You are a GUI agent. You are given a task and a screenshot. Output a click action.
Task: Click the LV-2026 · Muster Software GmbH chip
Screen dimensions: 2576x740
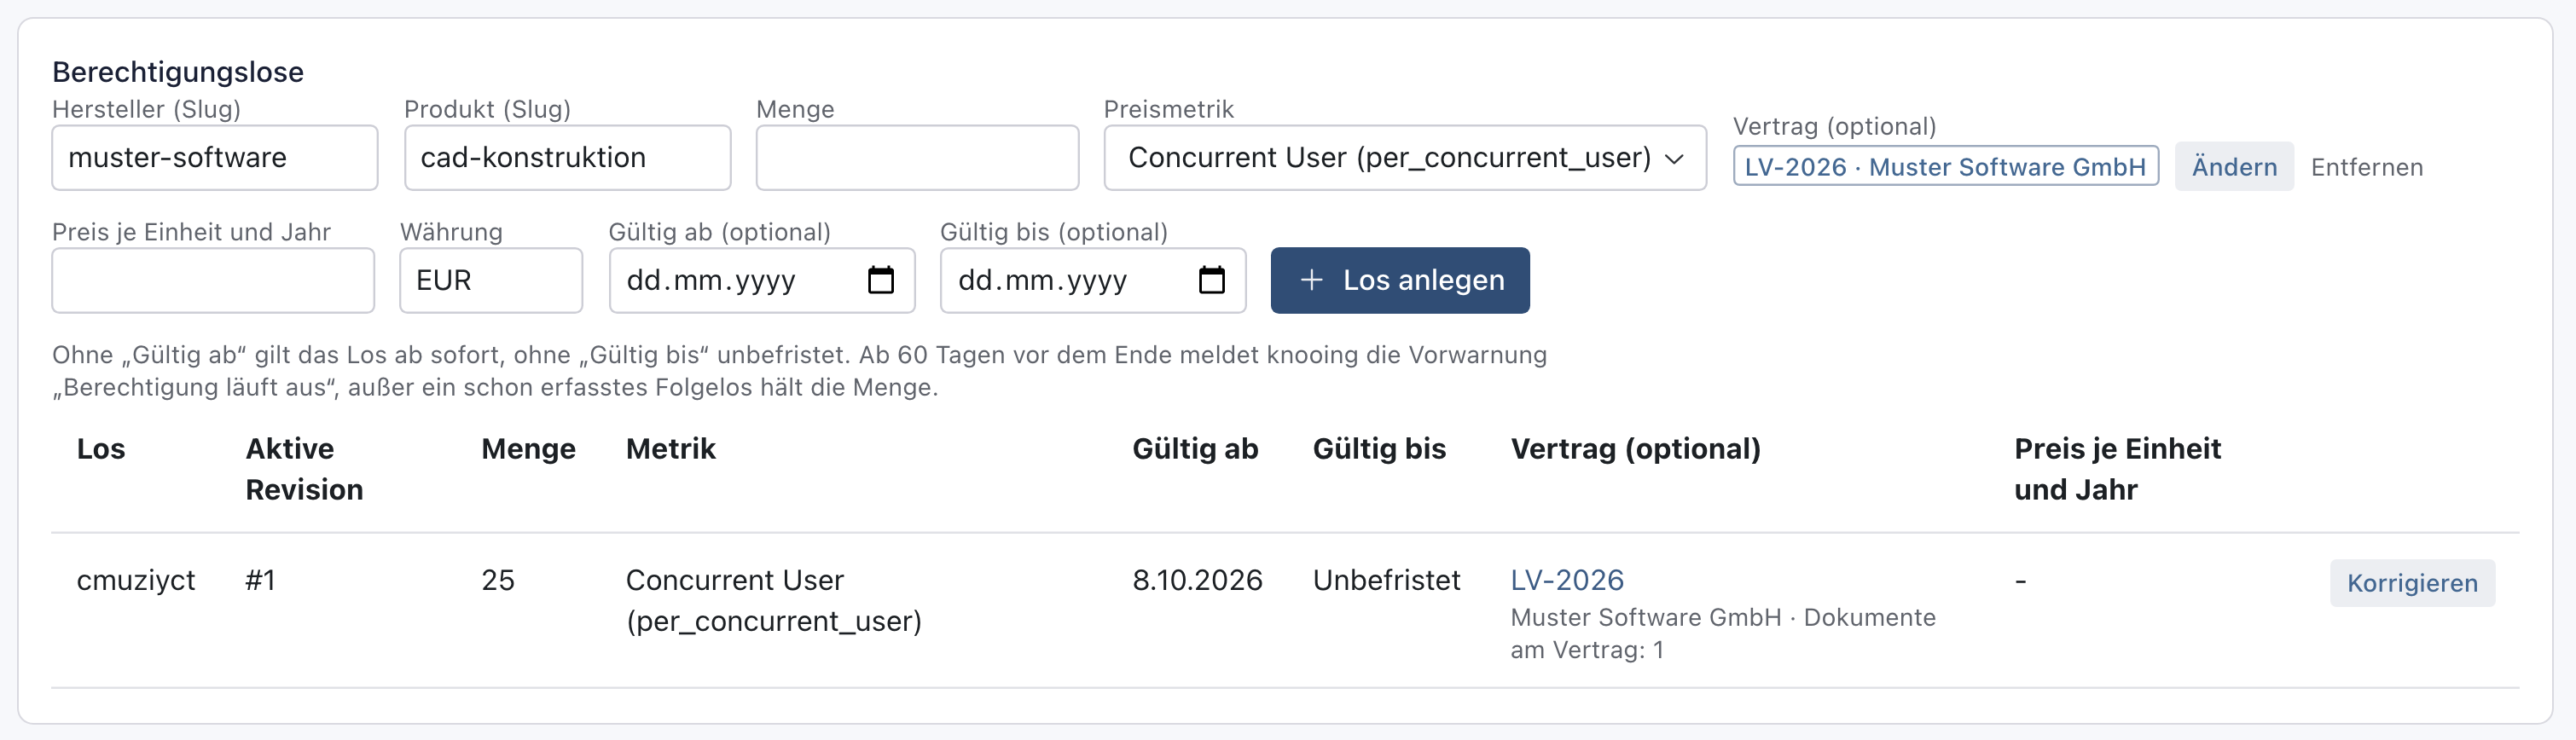click(1945, 167)
